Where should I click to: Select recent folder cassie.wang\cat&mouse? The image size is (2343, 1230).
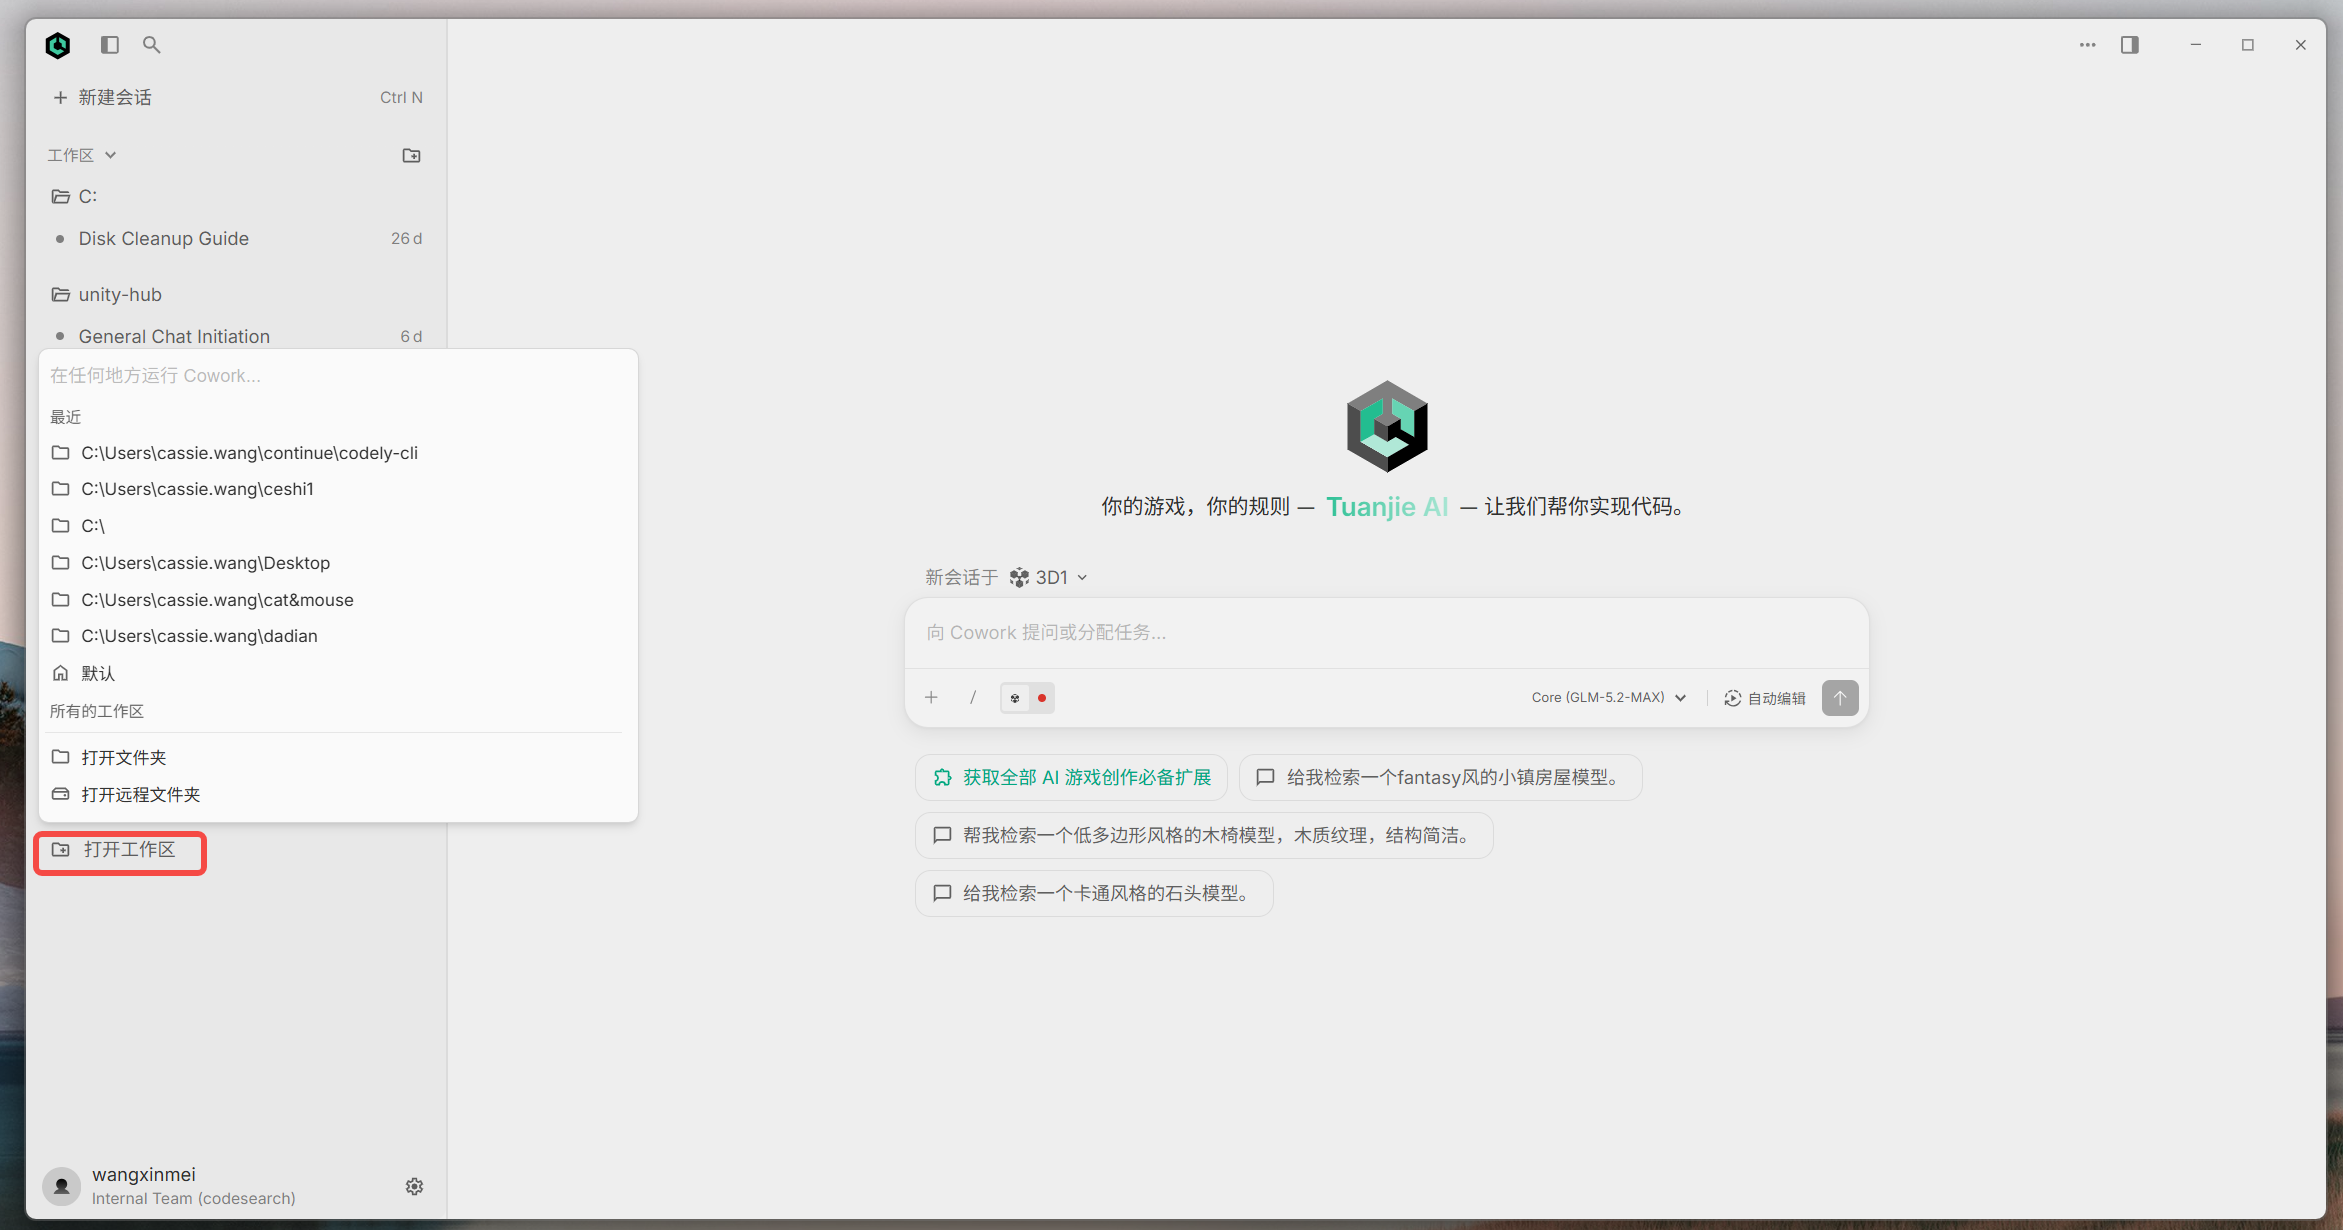coord(338,600)
